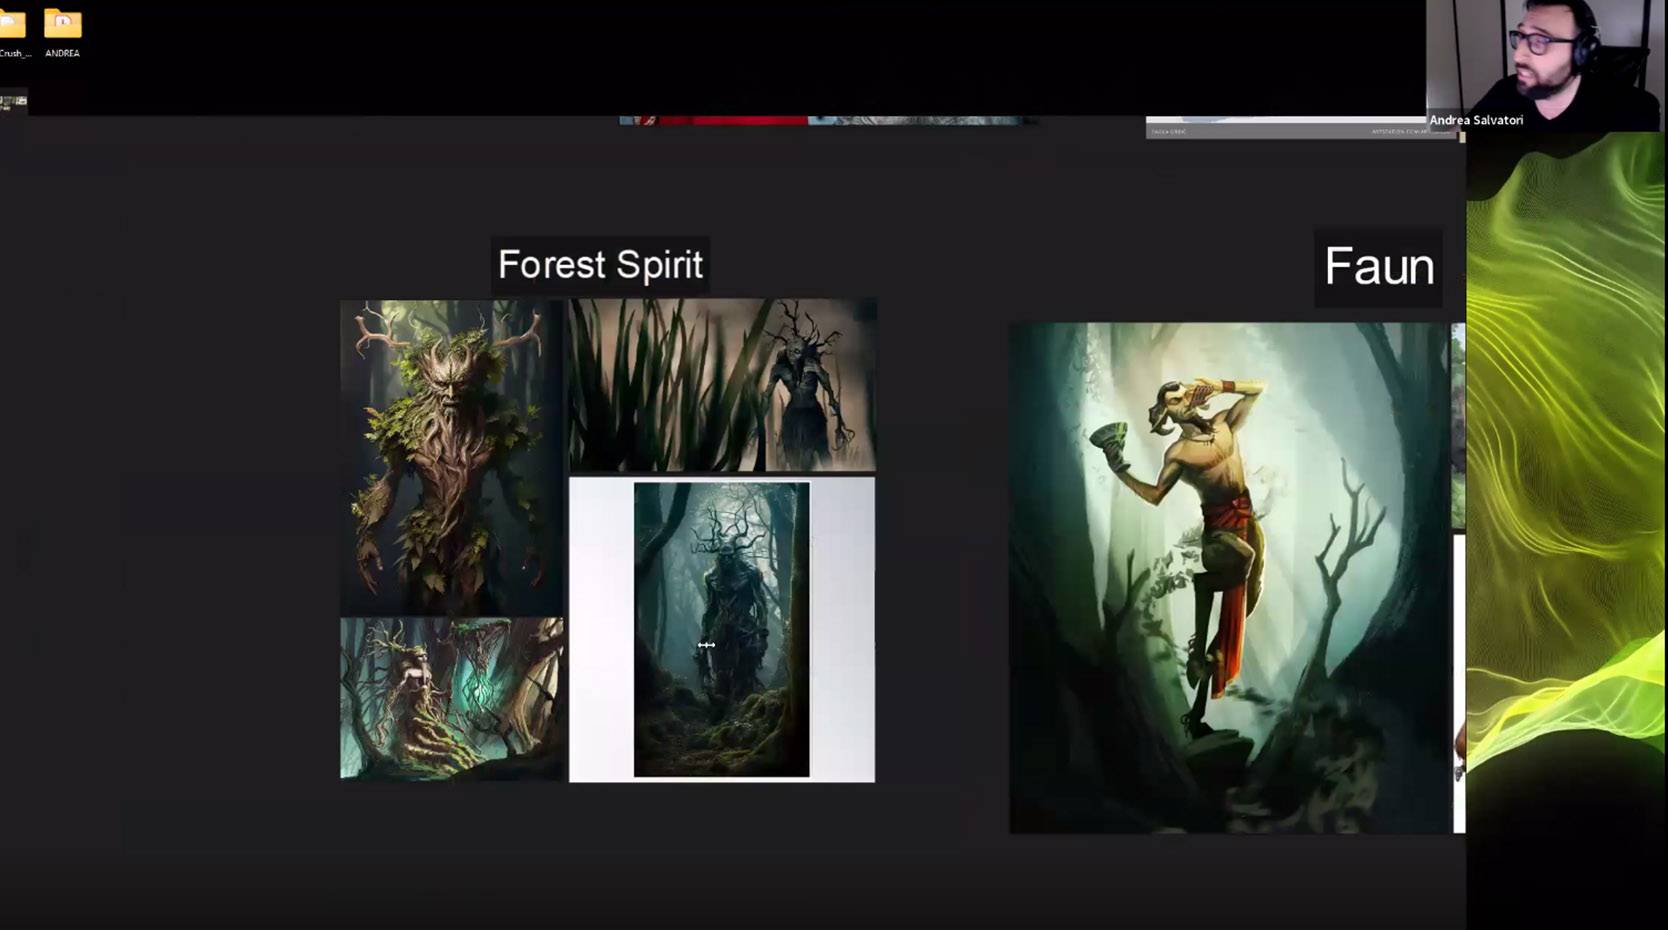Viewport: 1668px width, 930px height.
Task: Click the Andrea Salvatori name label
Action: coord(1476,120)
